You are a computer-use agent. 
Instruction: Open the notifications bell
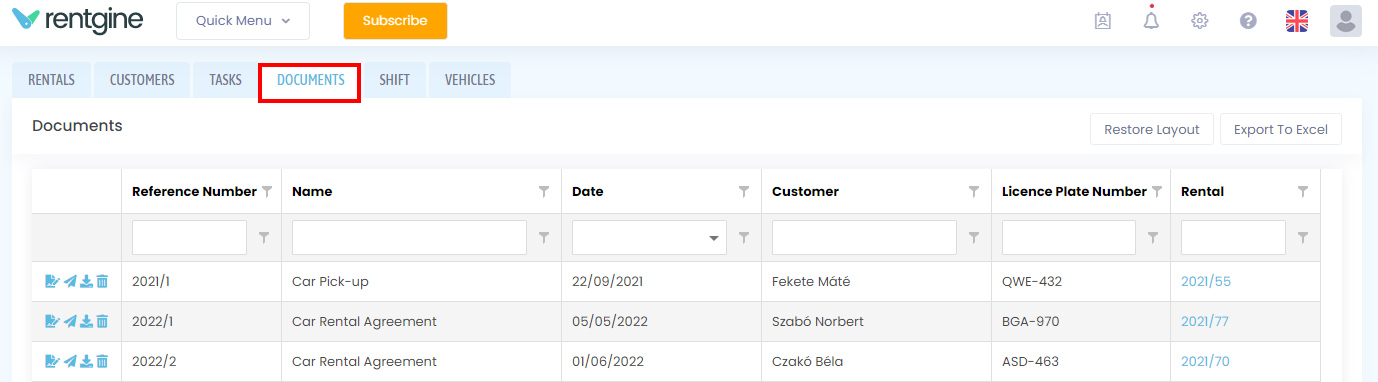pyautogui.click(x=1151, y=20)
